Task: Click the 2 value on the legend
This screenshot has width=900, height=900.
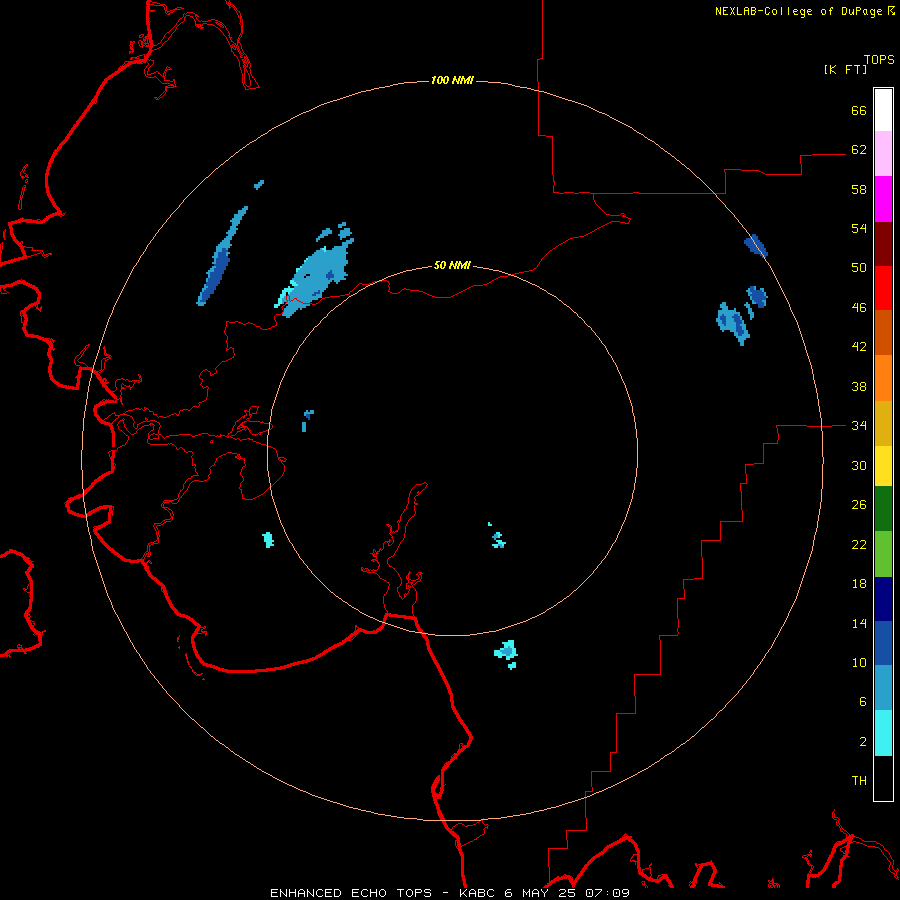Action: [863, 742]
